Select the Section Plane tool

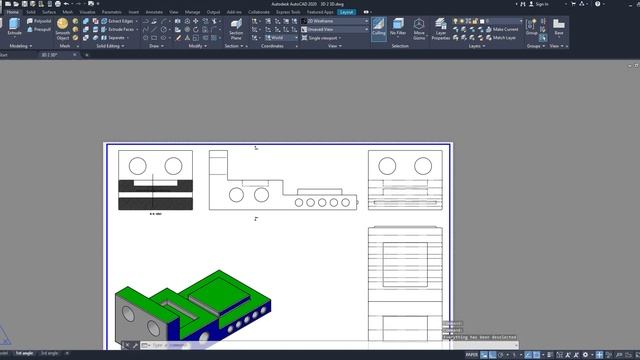tap(236, 29)
